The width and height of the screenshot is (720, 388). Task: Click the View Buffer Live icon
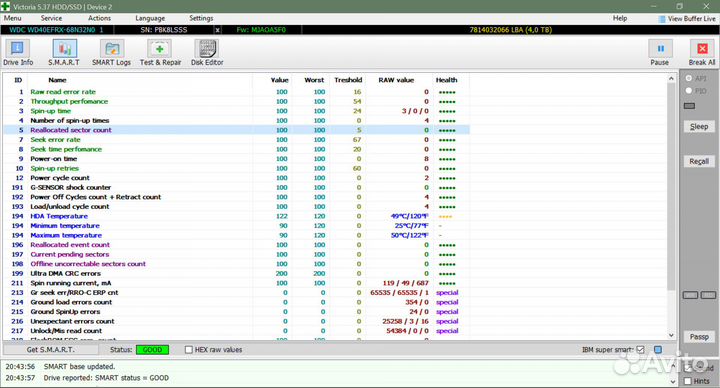tap(662, 19)
